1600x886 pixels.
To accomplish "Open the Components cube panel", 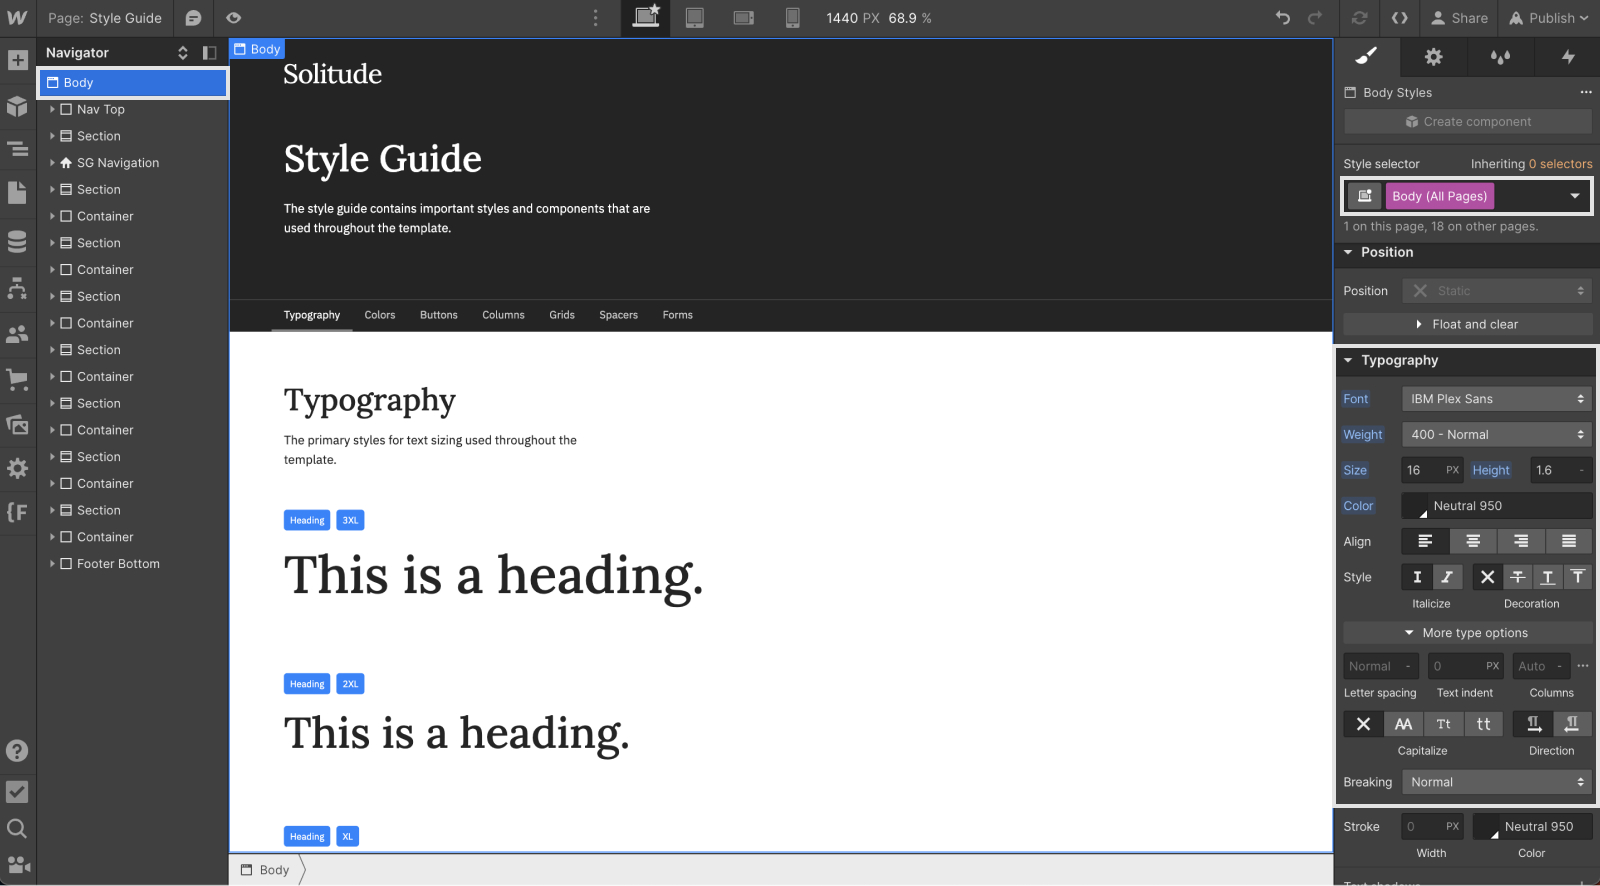I will [x=17, y=105].
